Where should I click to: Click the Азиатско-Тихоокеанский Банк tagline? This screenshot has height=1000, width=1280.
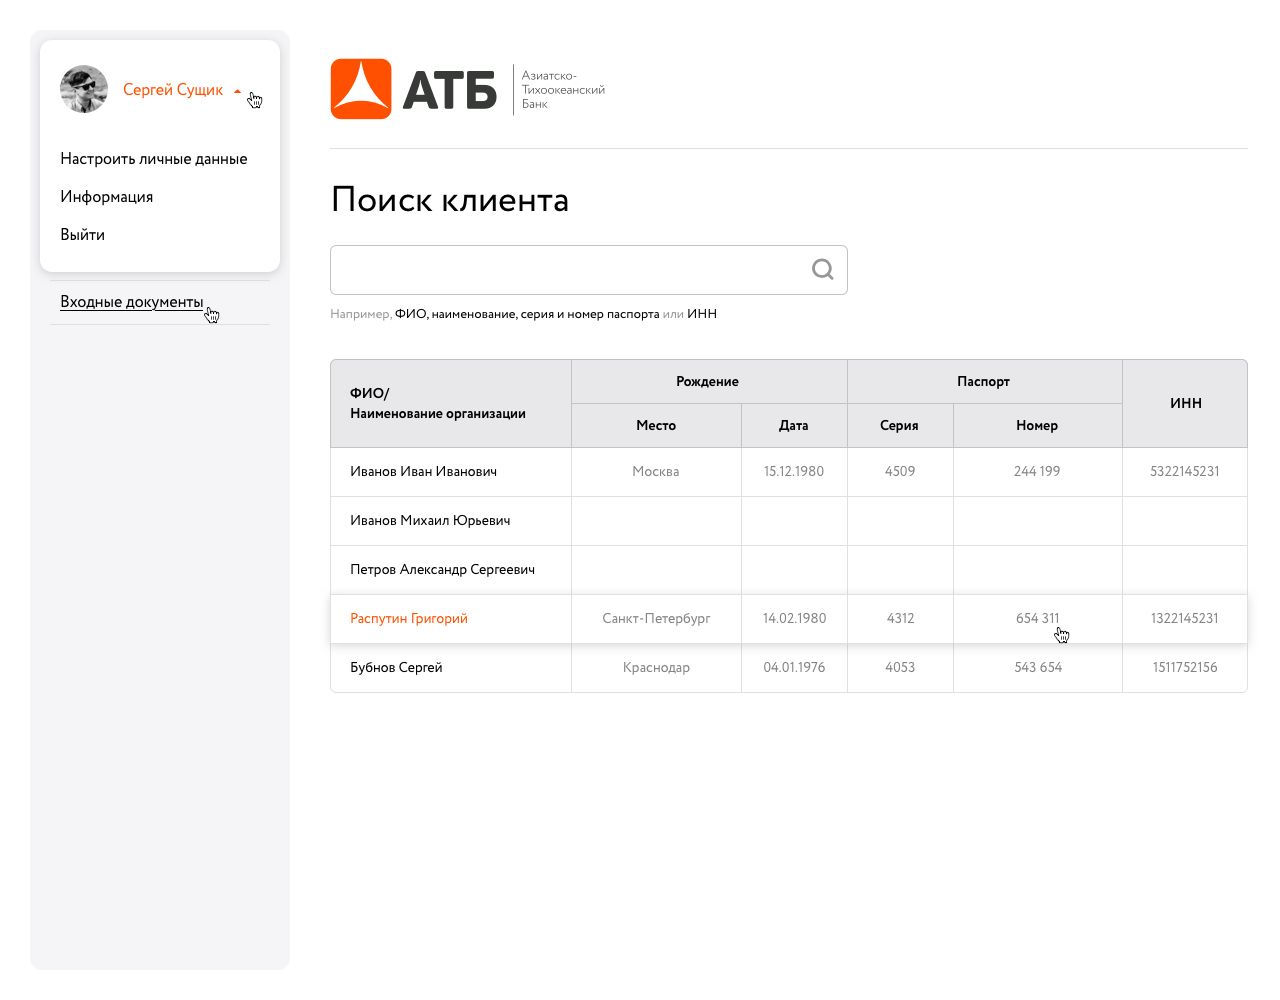coord(563,89)
